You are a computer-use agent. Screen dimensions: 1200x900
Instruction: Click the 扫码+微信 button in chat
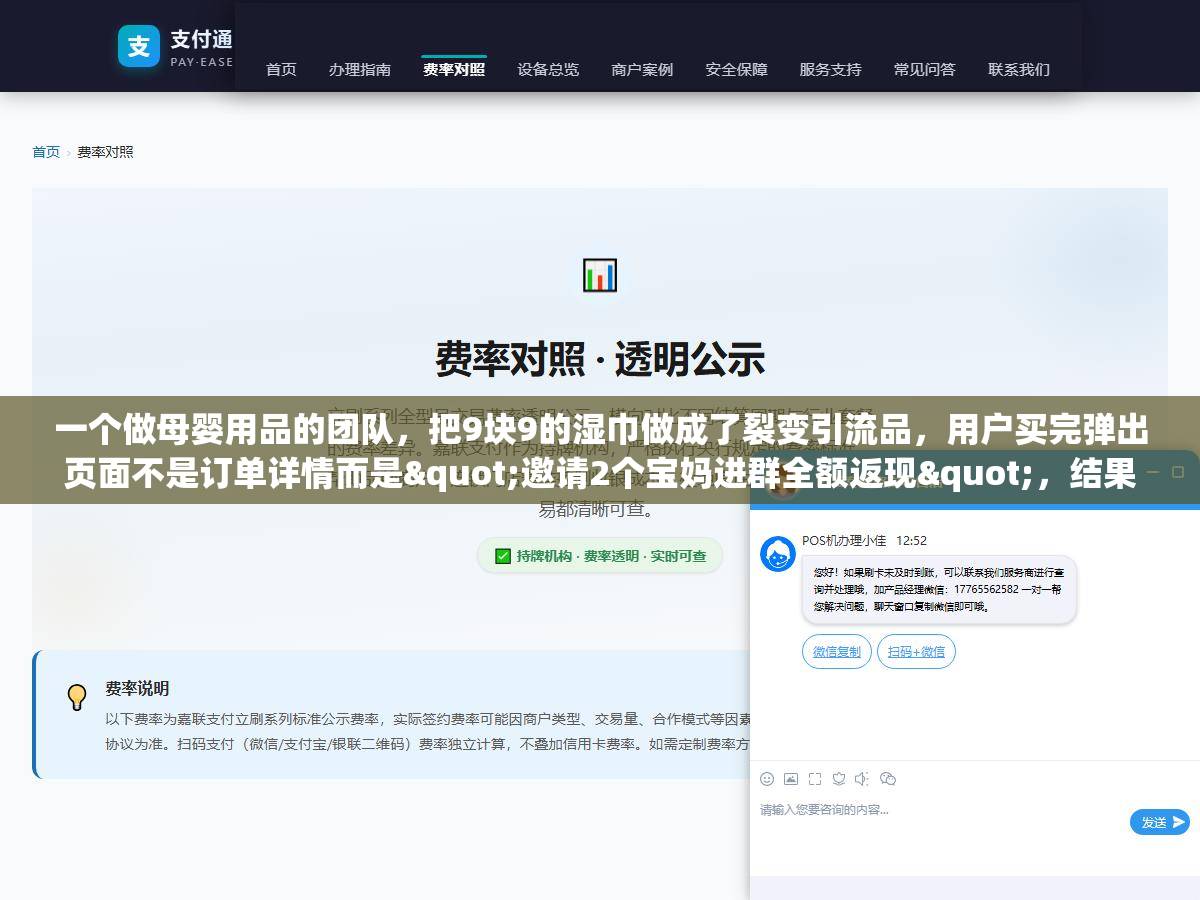pos(916,652)
